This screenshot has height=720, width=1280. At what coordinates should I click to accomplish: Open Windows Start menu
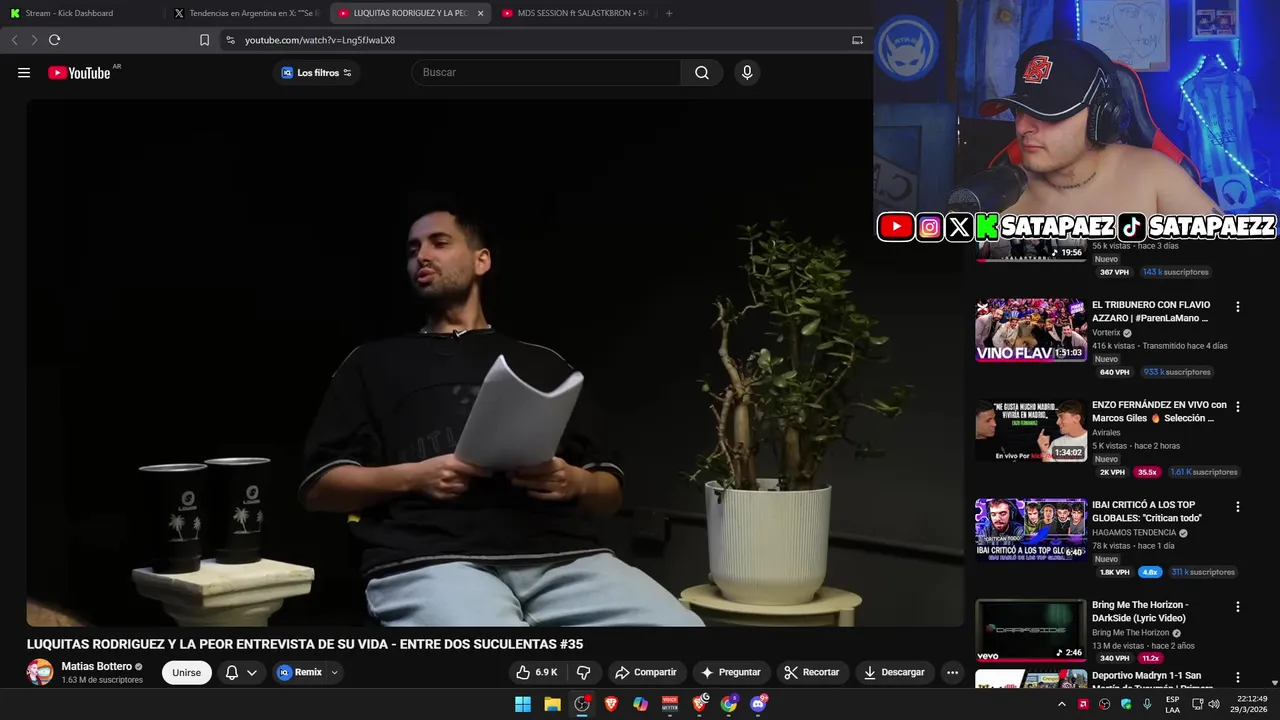[523, 704]
